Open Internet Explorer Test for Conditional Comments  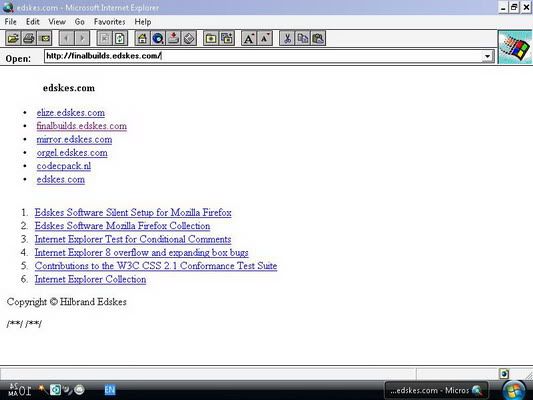pyautogui.click(x=133, y=239)
